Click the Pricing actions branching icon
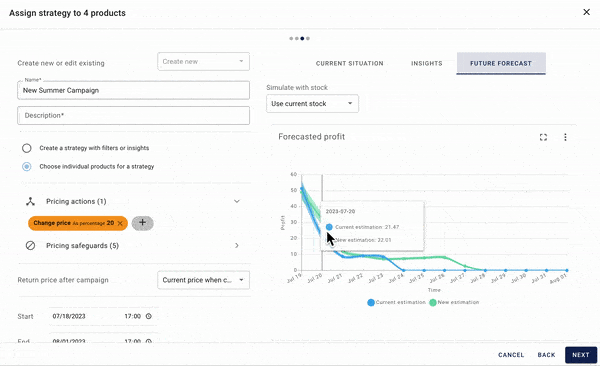Screen dimensions: 600x366 [x=30, y=201]
